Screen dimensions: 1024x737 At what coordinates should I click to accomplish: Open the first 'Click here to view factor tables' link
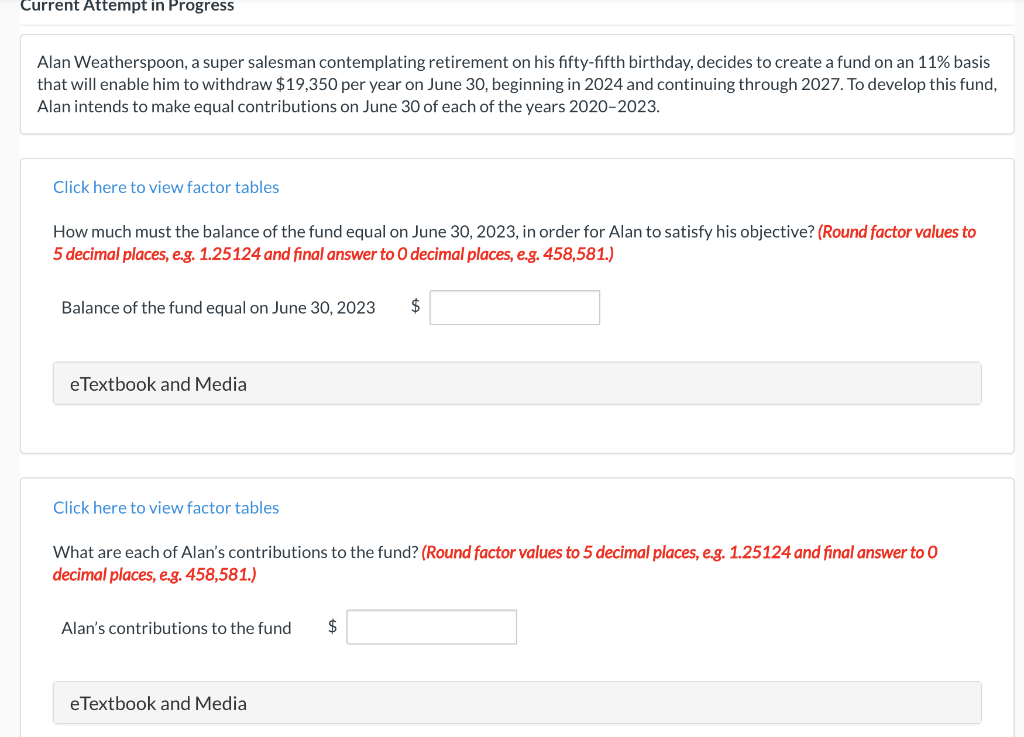tap(166, 187)
